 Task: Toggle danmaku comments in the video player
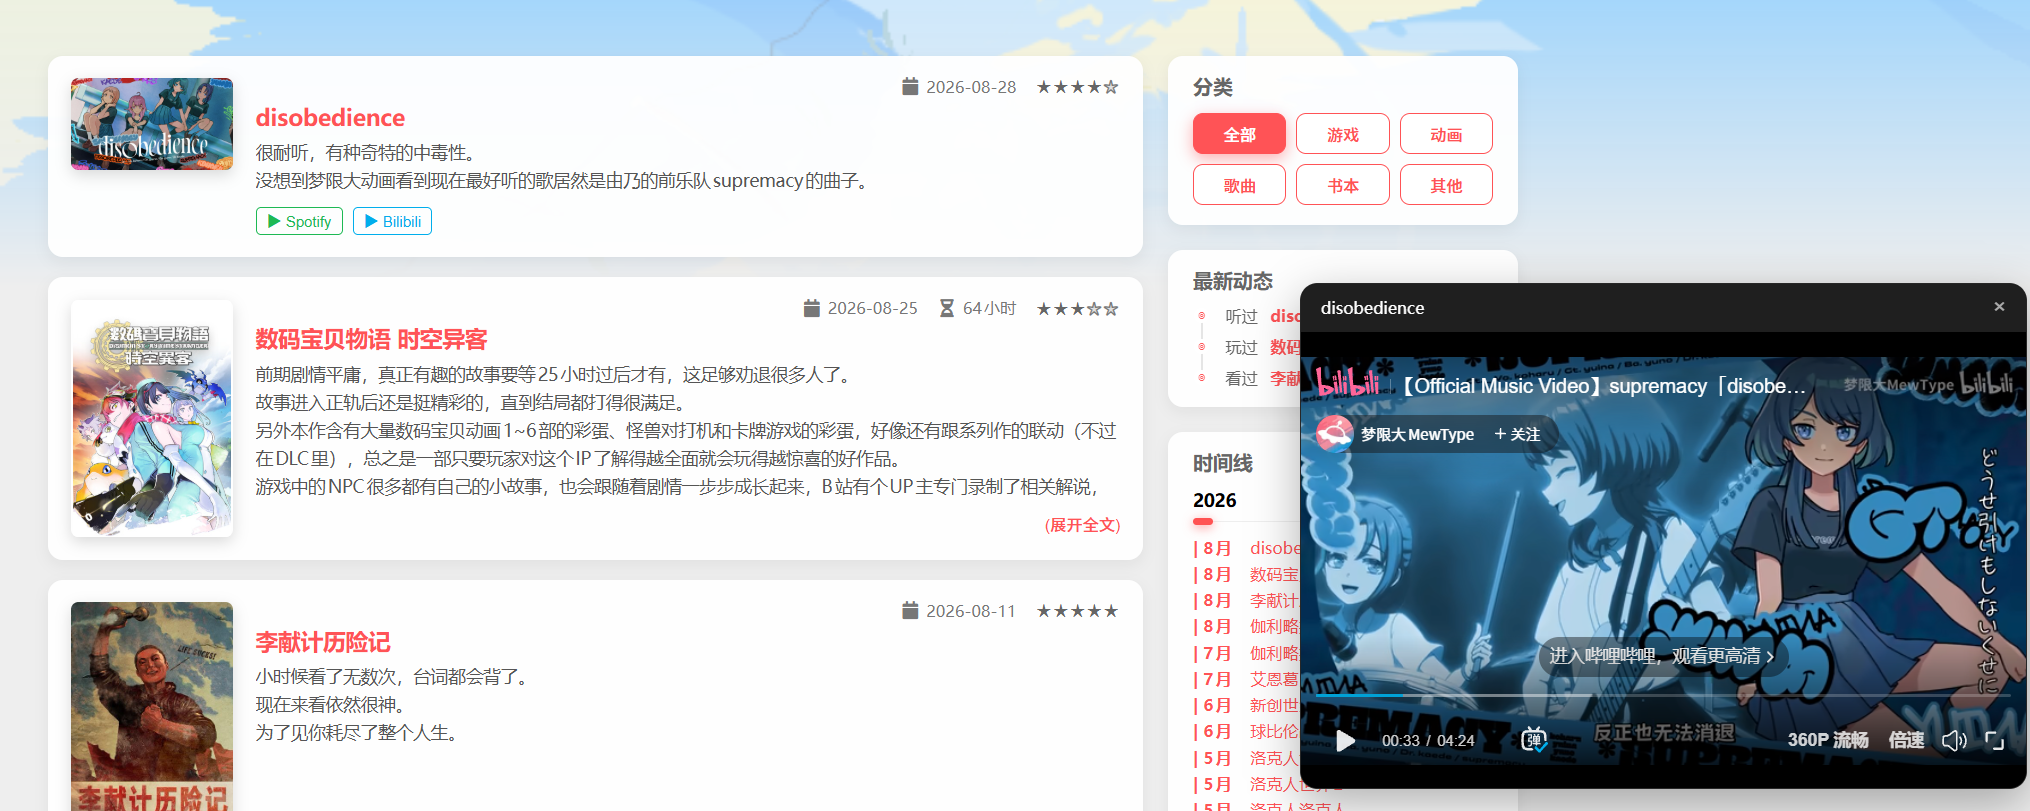click(x=1533, y=740)
